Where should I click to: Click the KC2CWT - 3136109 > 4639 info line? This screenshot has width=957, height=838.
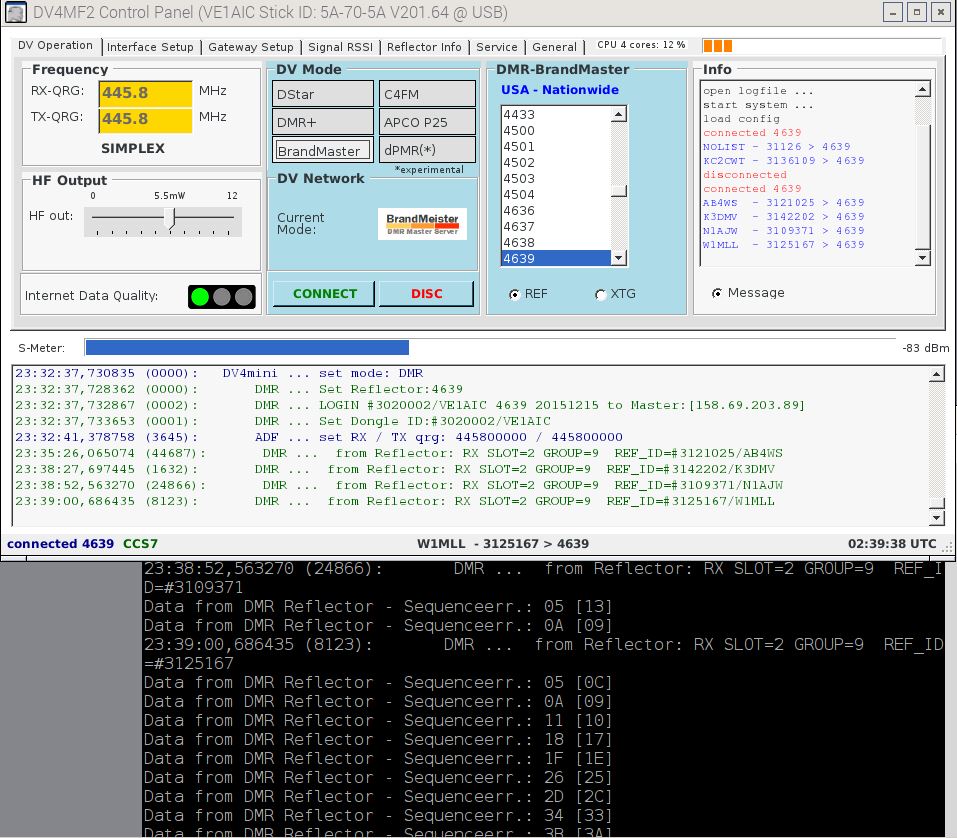(783, 161)
